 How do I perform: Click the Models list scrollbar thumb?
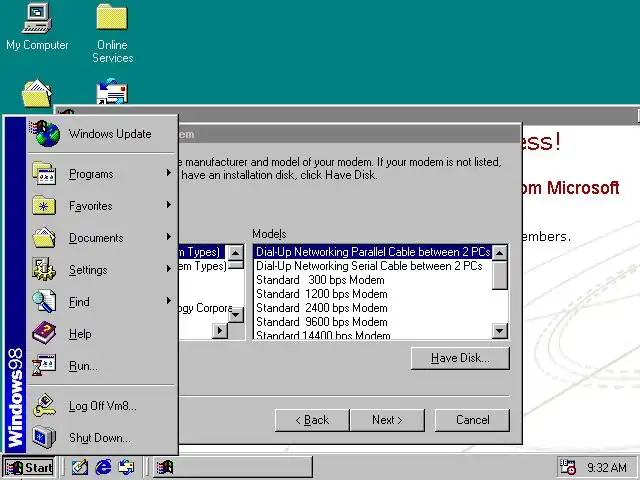[500, 275]
